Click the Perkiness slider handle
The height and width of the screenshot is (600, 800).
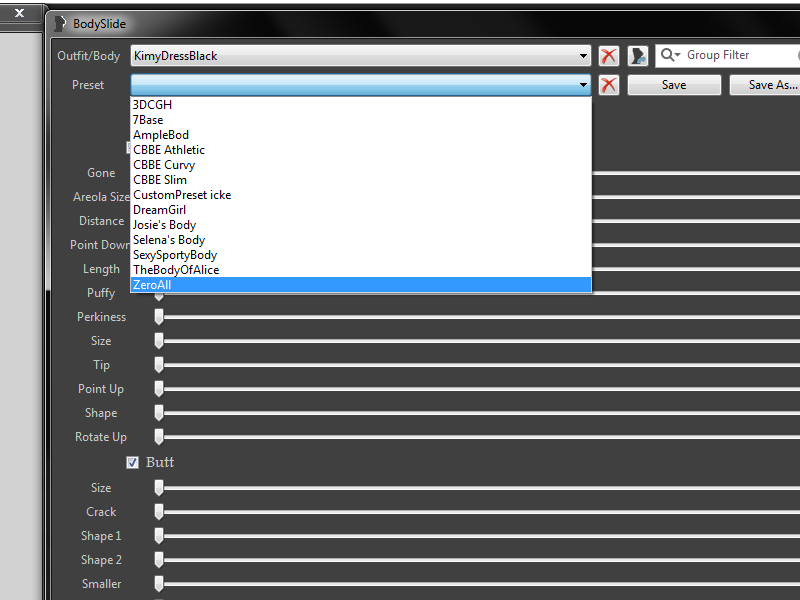click(159, 317)
